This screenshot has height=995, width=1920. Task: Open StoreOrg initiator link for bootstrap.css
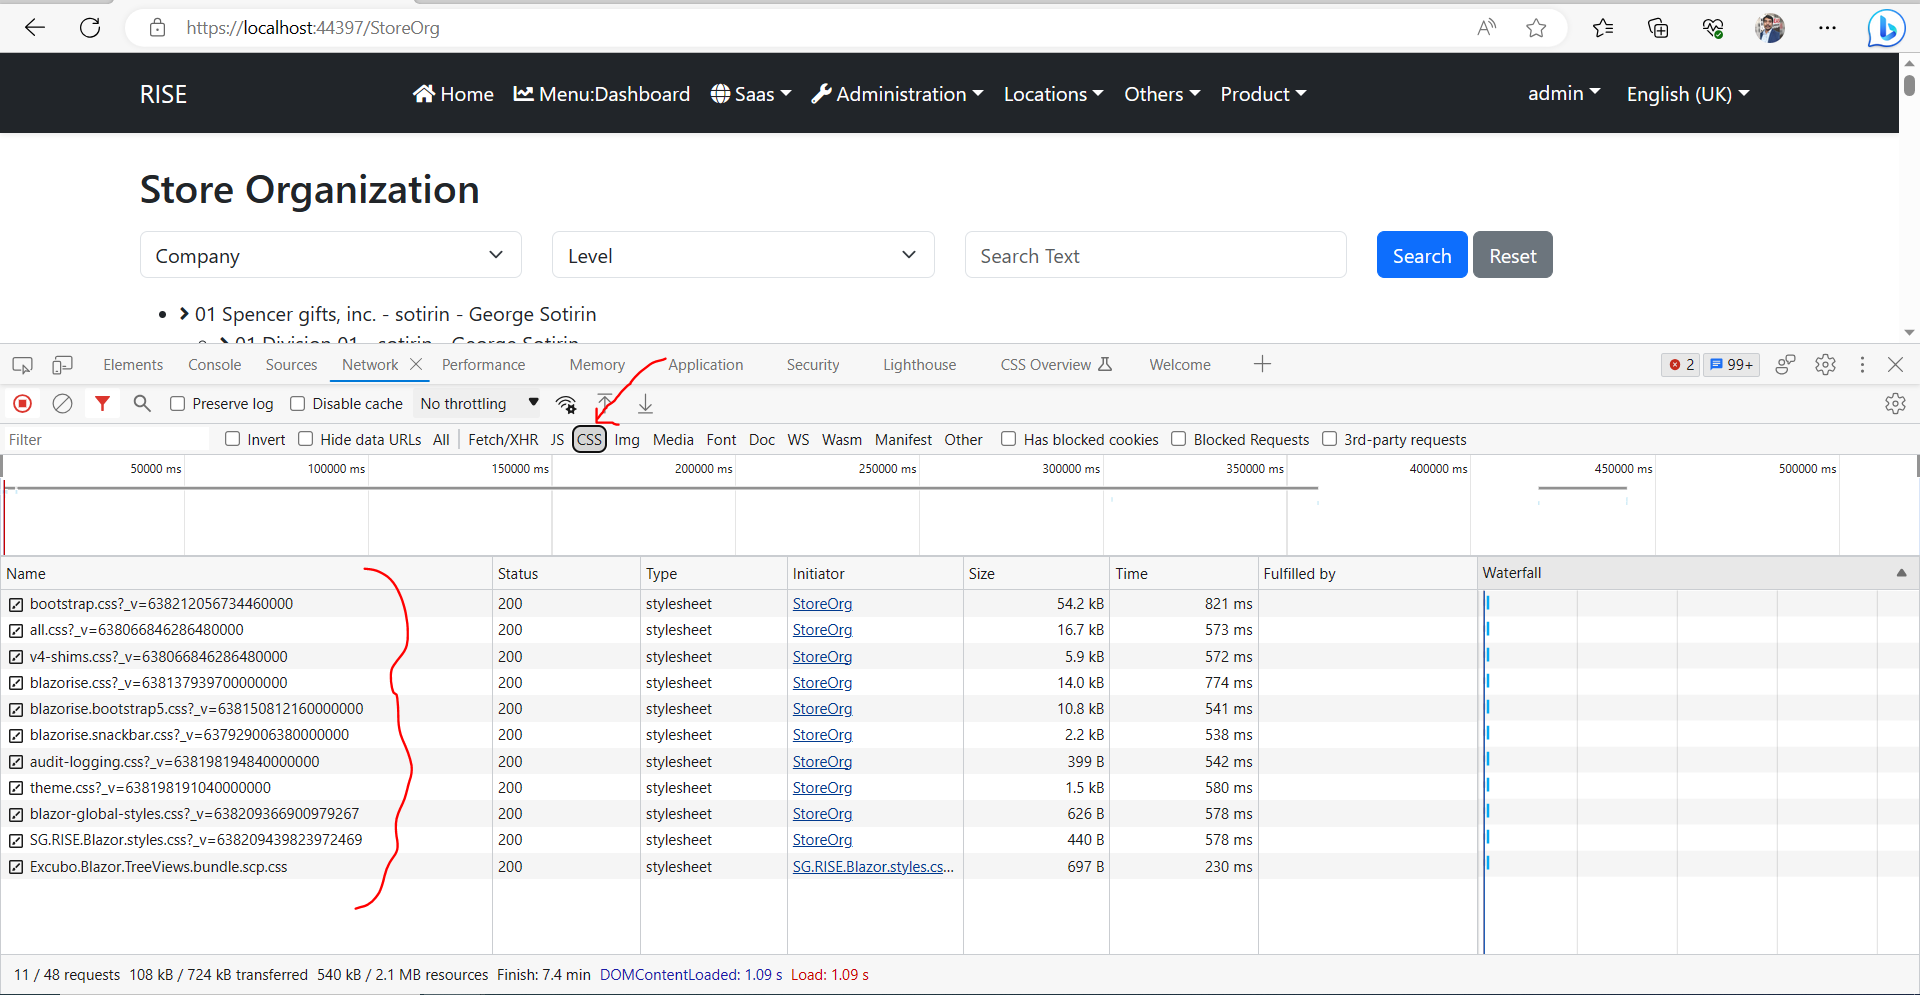point(822,604)
